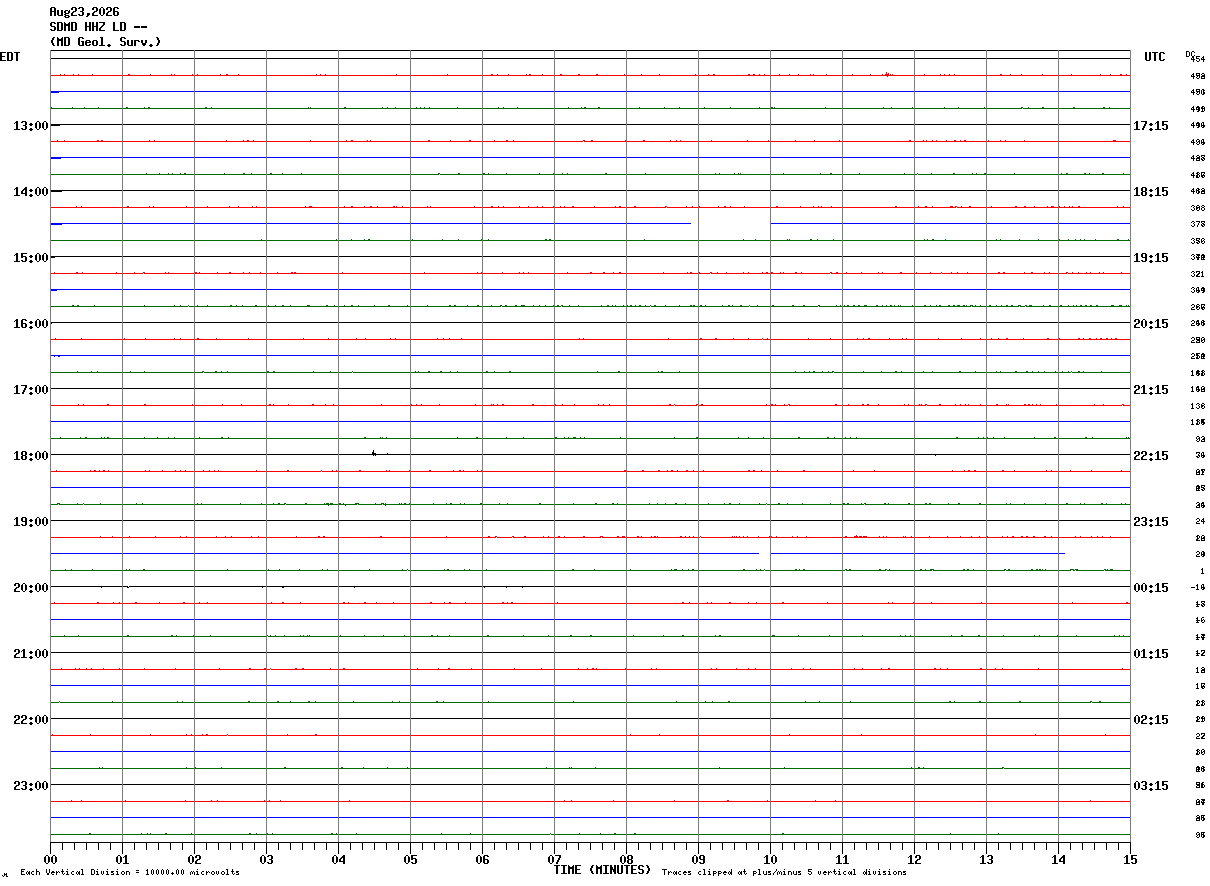Select the 13:00 EDT hour label
Screen dimensions: 1210x886
click(31, 126)
